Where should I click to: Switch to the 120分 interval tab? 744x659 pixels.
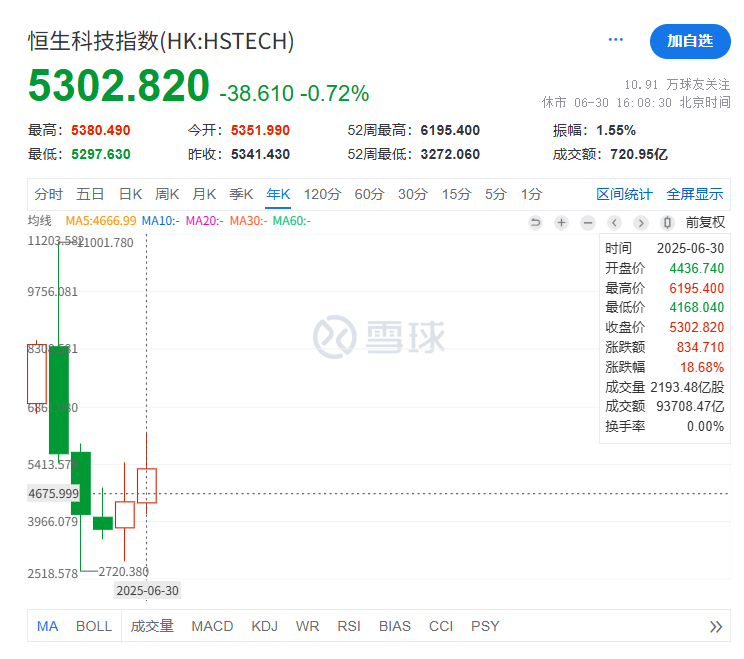click(323, 194)
